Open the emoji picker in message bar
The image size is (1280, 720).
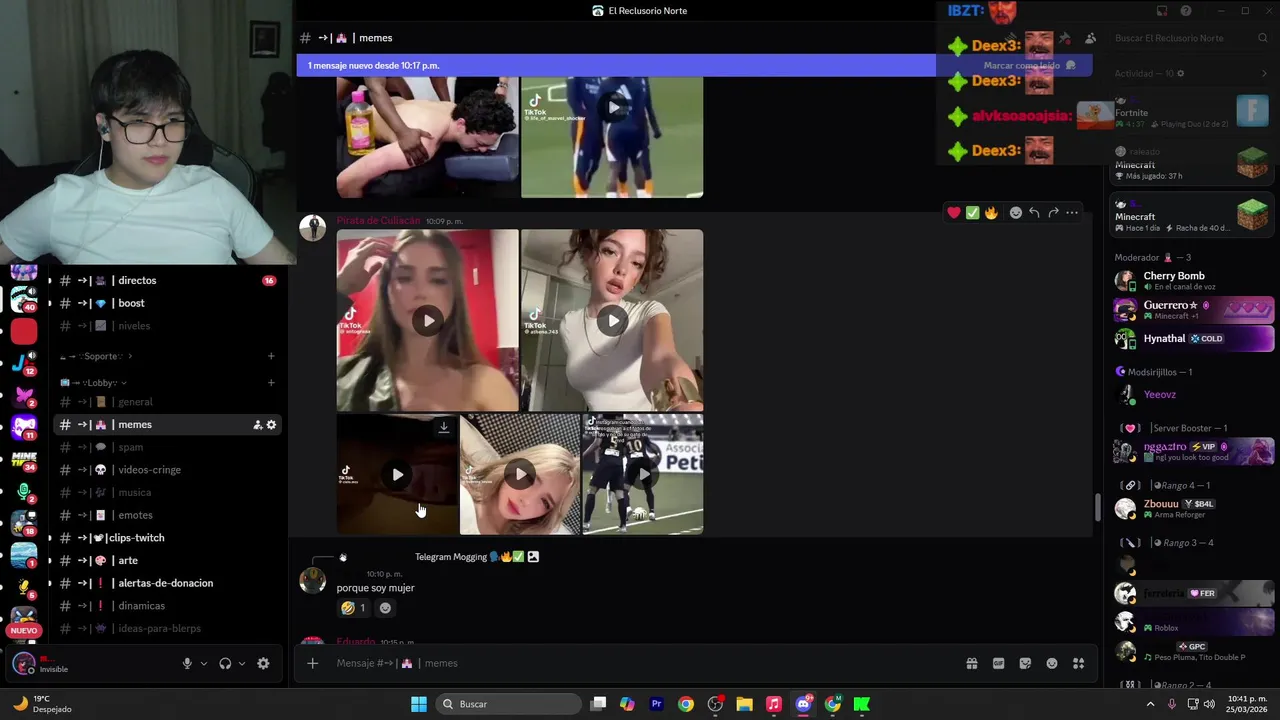click(1052, 663)
